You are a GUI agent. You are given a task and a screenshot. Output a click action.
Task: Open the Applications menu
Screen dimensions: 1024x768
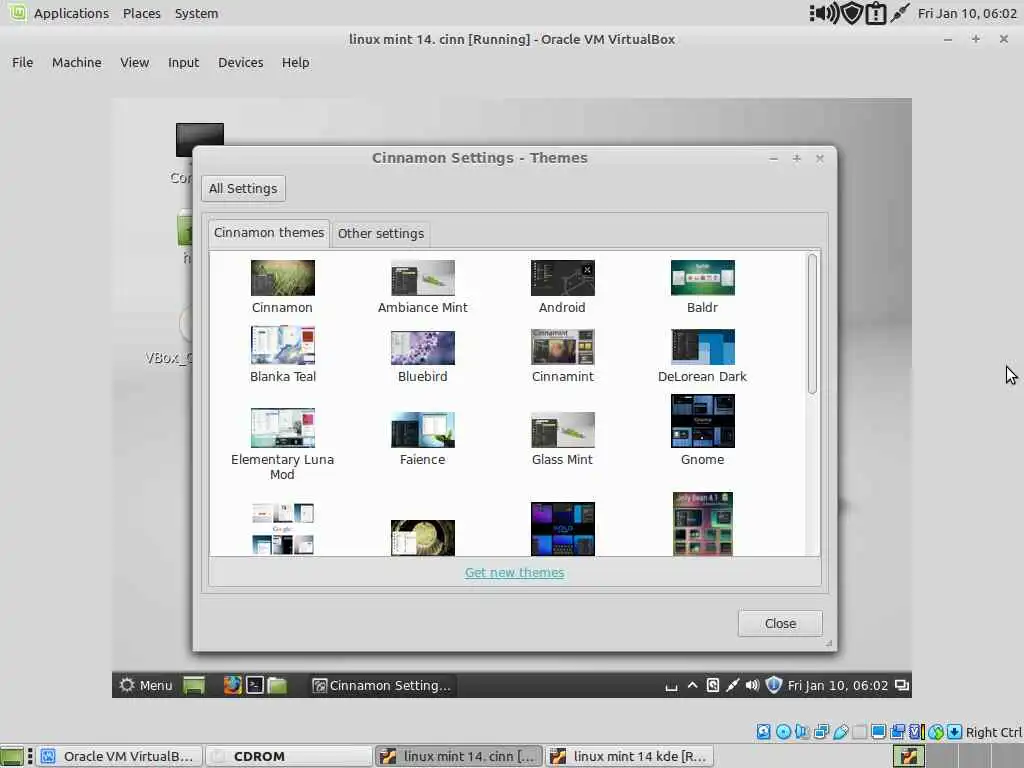pyautogui.click(x=71, y=13)
